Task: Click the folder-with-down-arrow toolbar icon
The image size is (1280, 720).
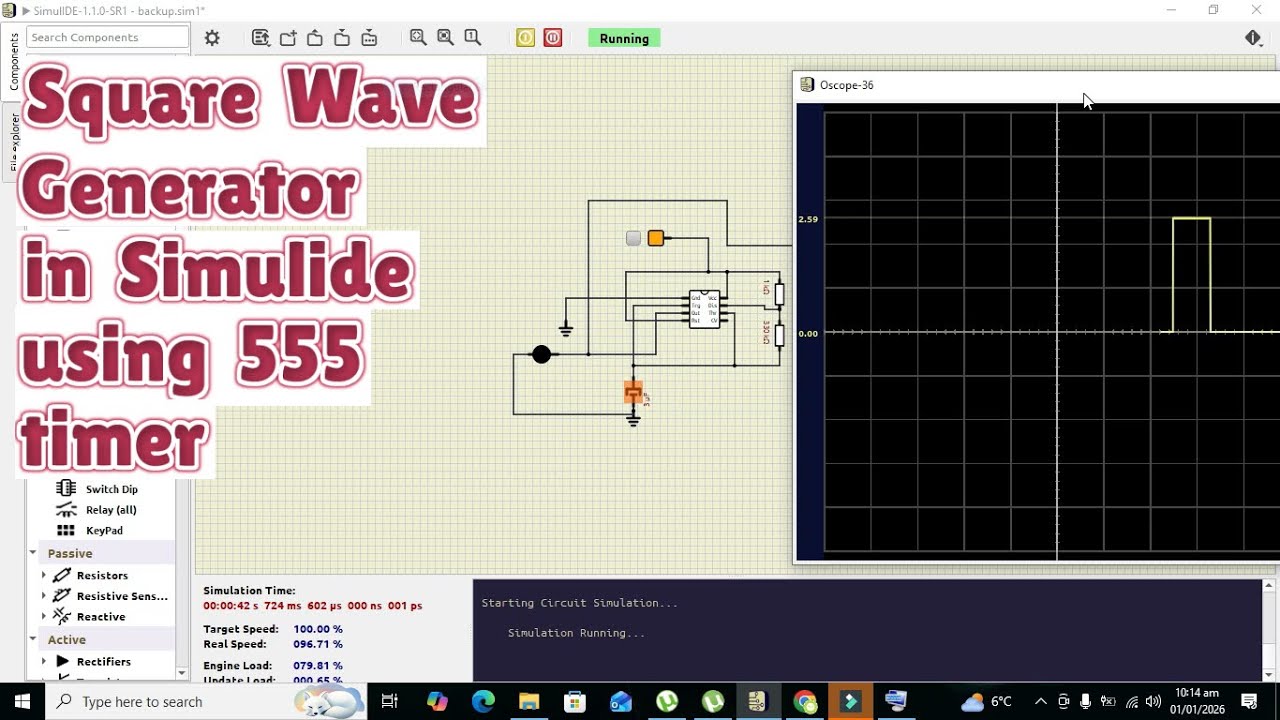Action: [342, 38]
